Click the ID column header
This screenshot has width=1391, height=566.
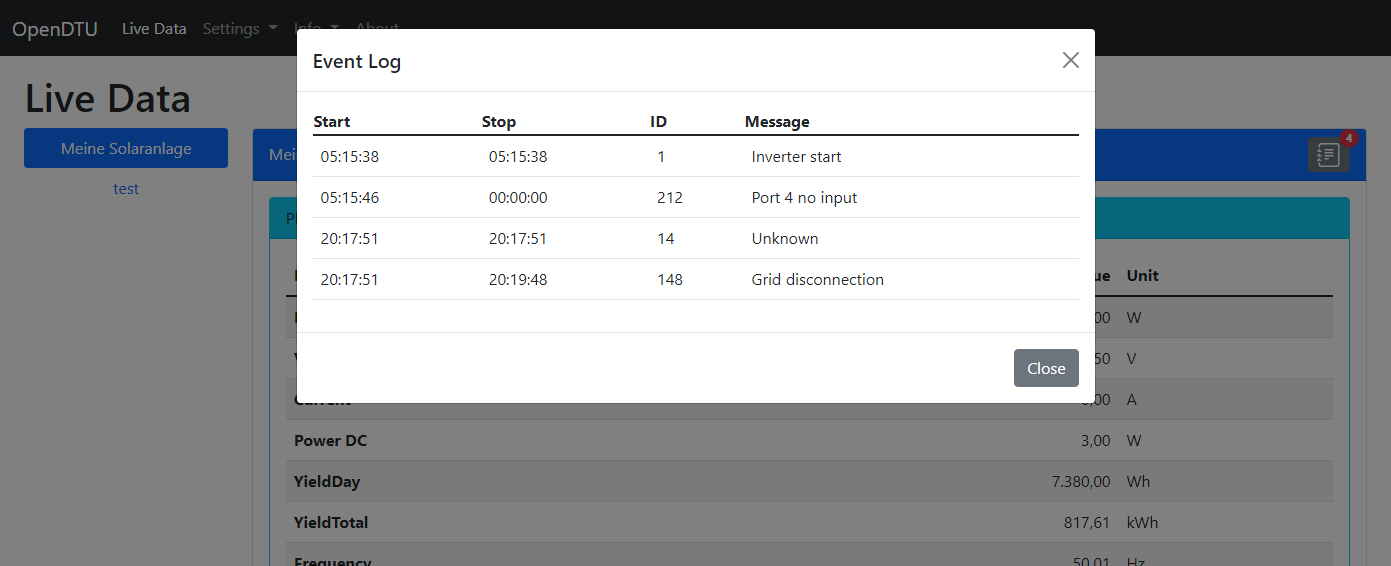click(x=658, y=122)
